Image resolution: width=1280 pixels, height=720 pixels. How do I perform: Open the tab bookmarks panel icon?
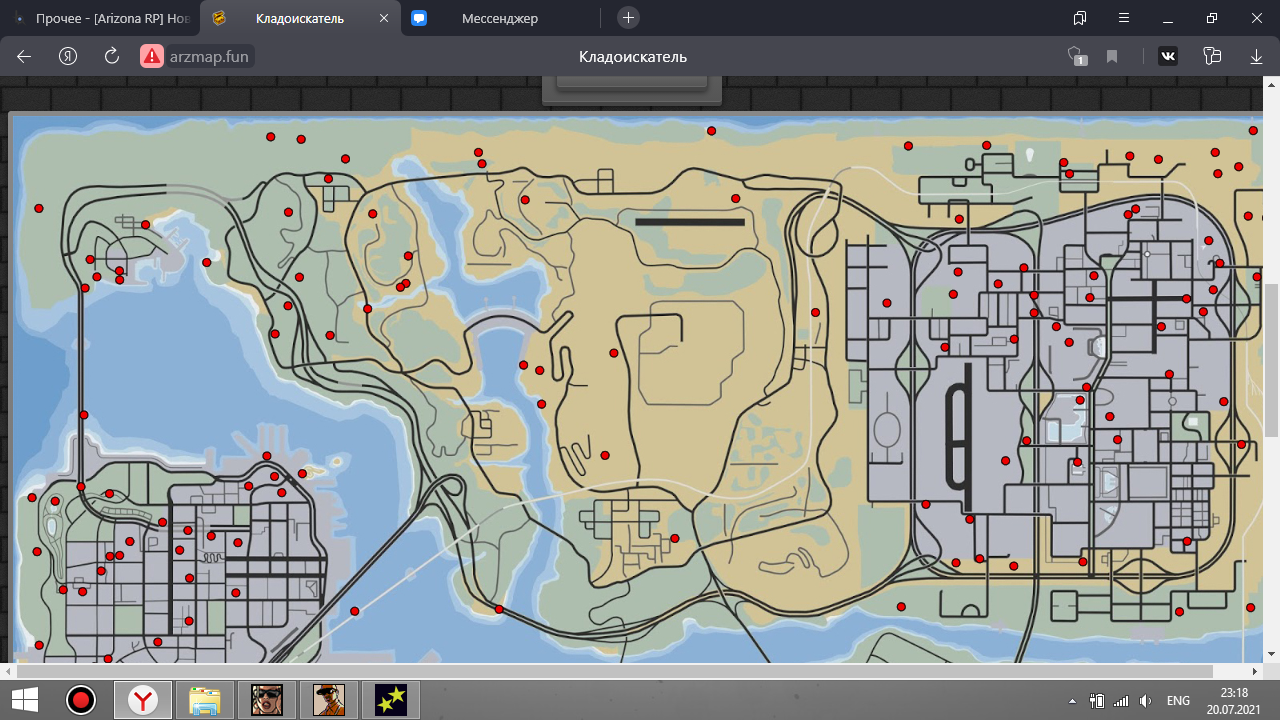coord(1080,18)
